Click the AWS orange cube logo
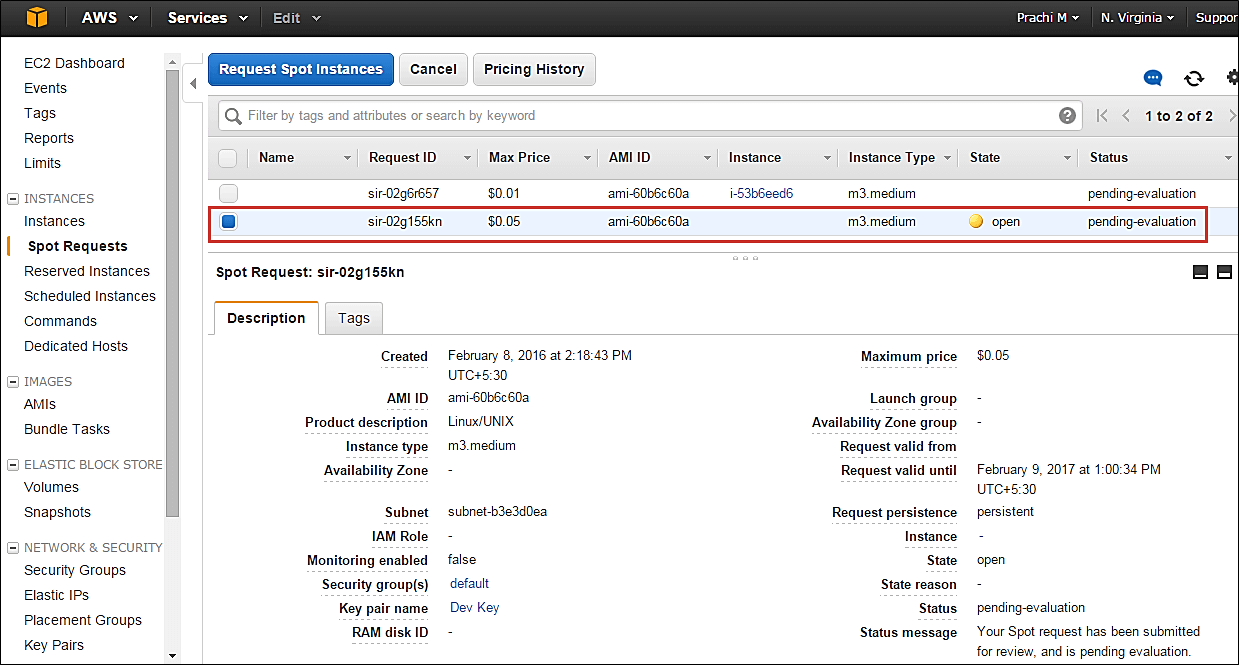 [x=37, y=18]
